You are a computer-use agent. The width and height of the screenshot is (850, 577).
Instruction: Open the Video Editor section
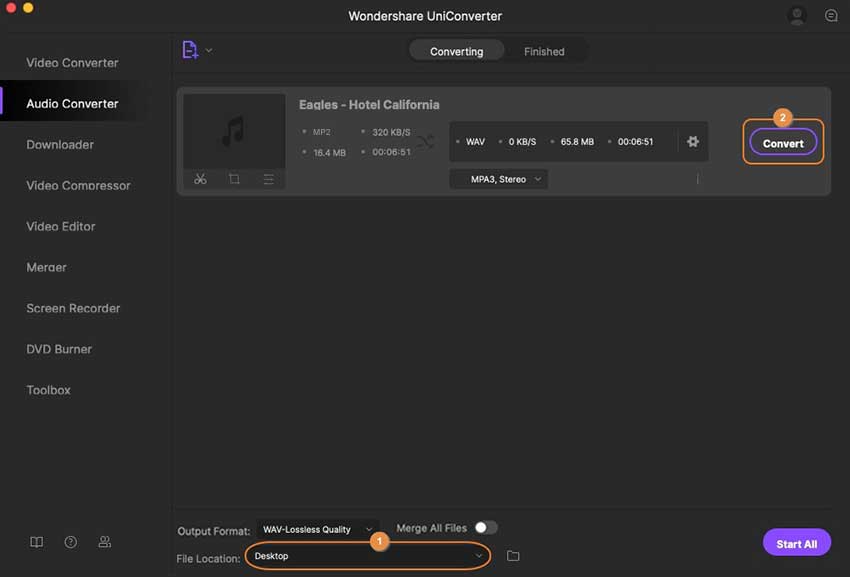coord(61,227)
